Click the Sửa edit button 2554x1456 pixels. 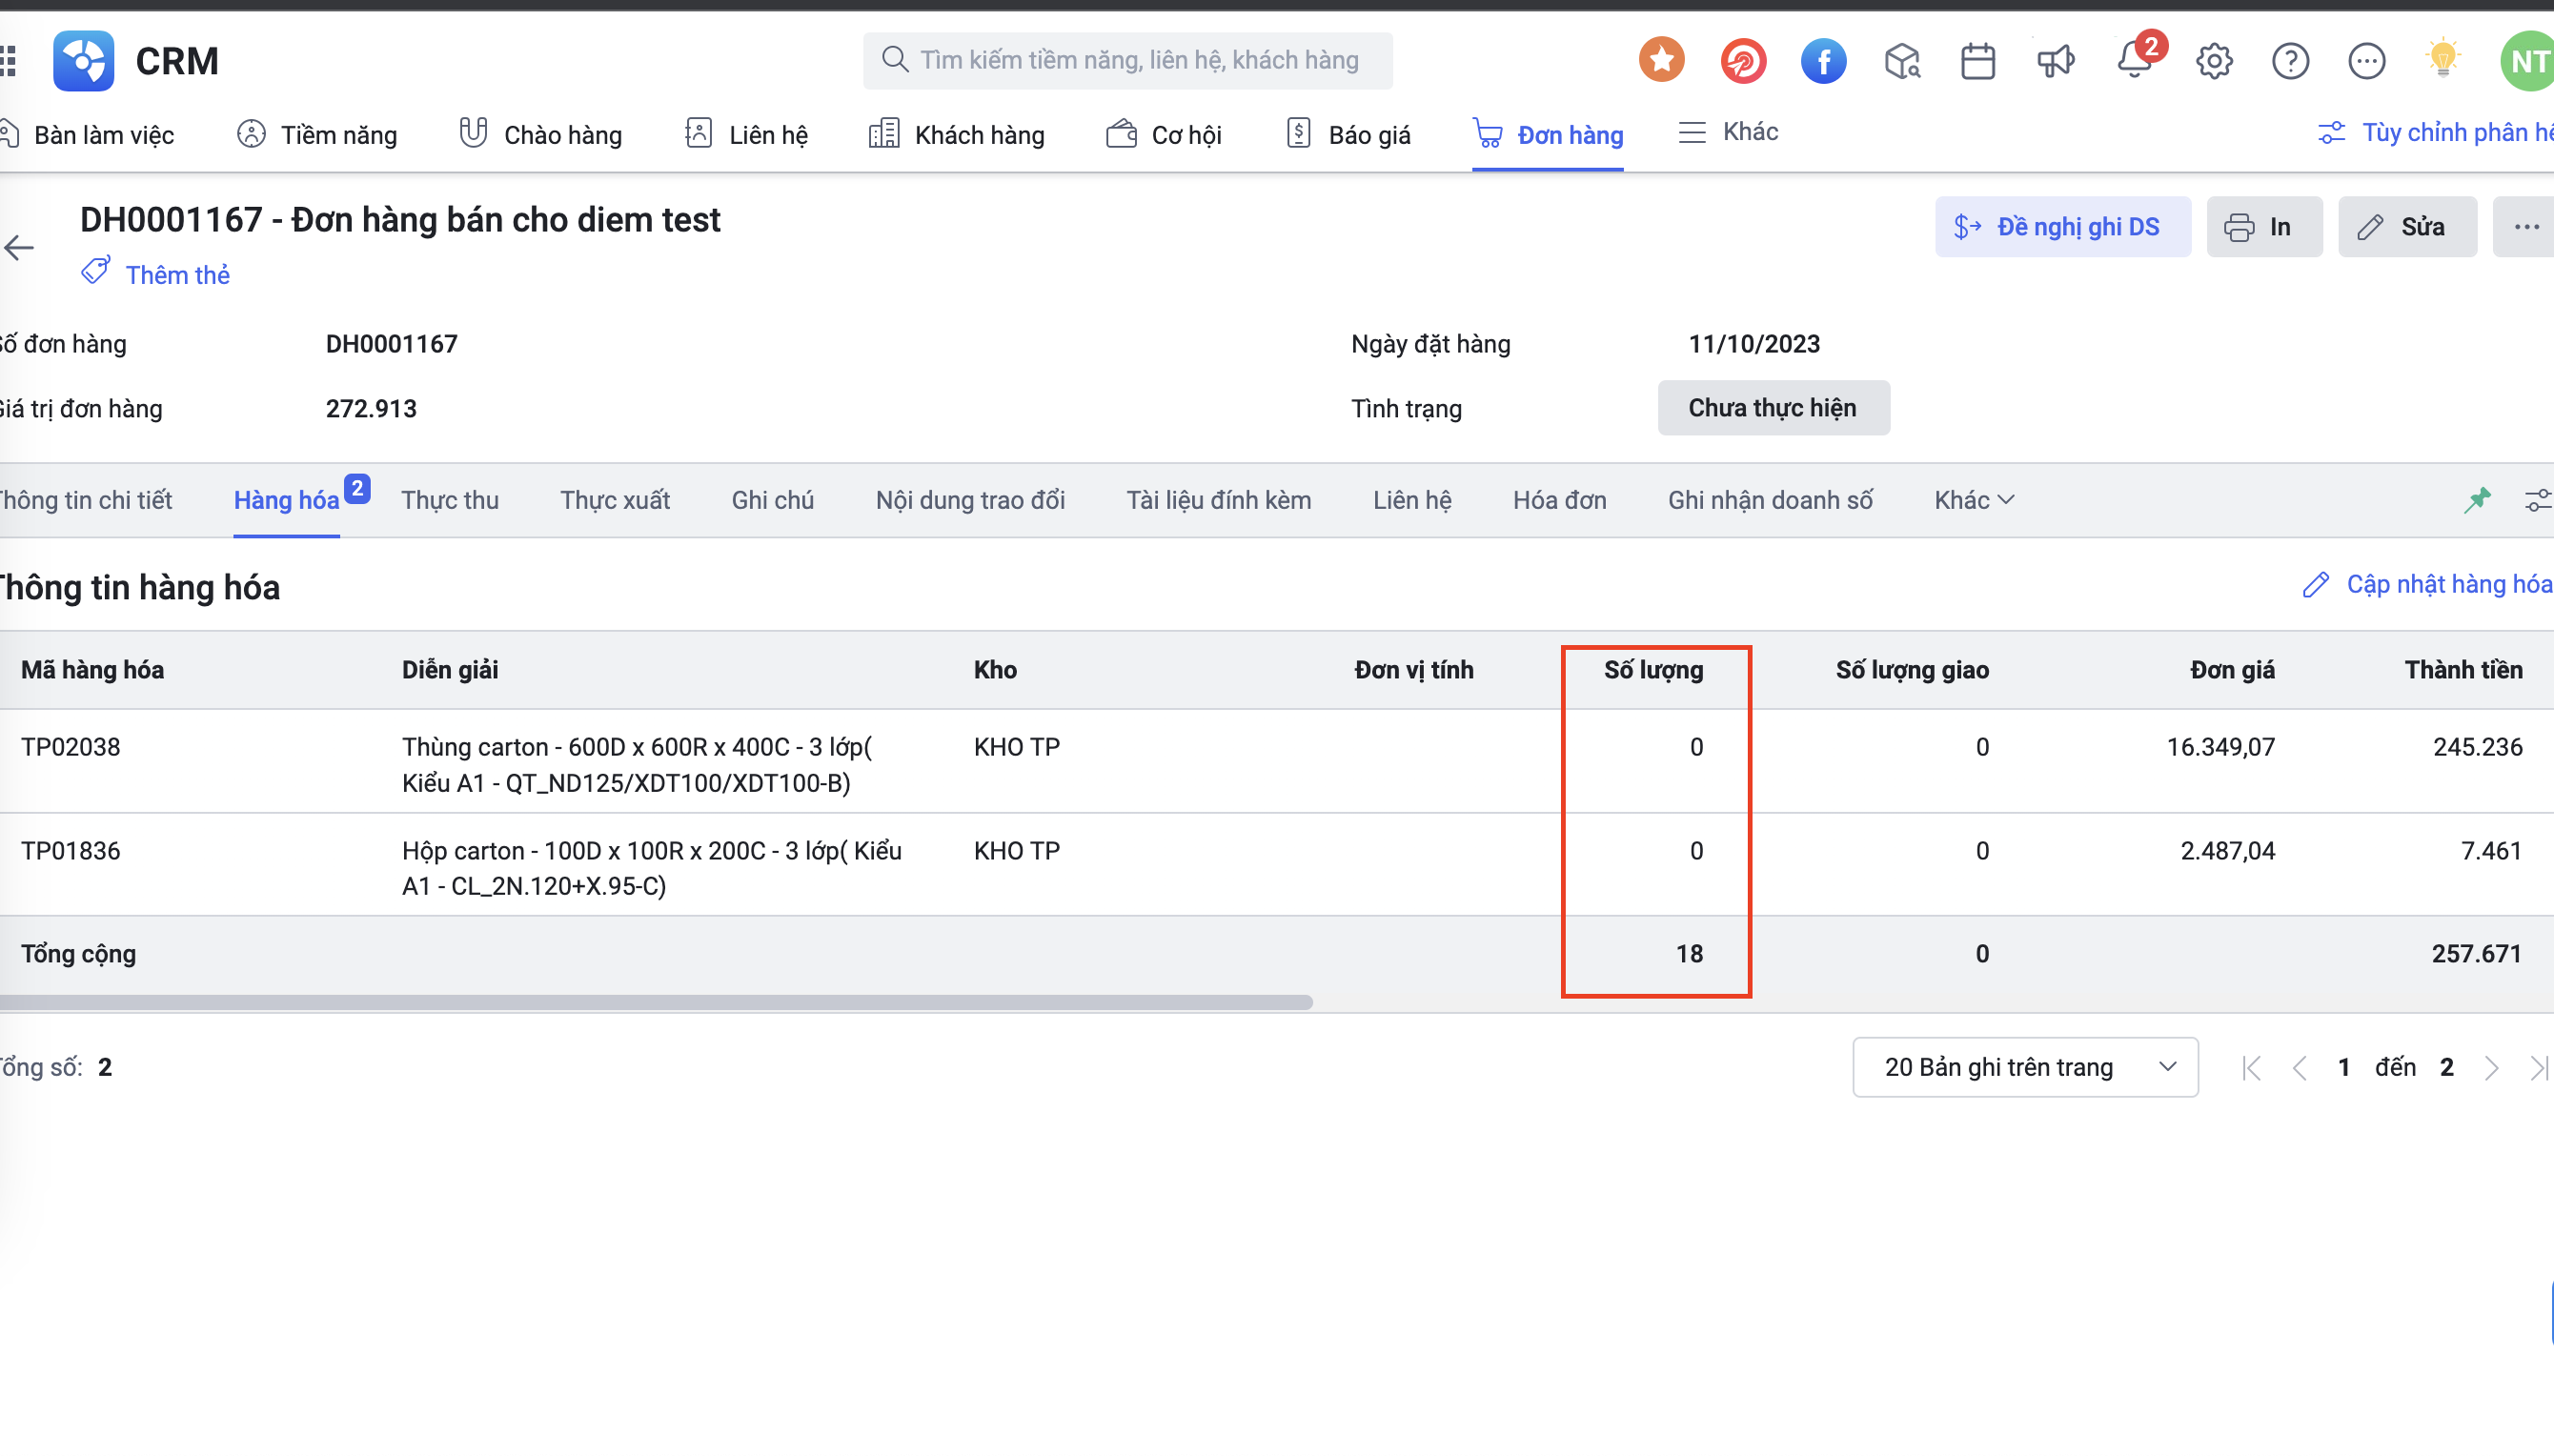pyautogui.click(x=2407, y=227)
